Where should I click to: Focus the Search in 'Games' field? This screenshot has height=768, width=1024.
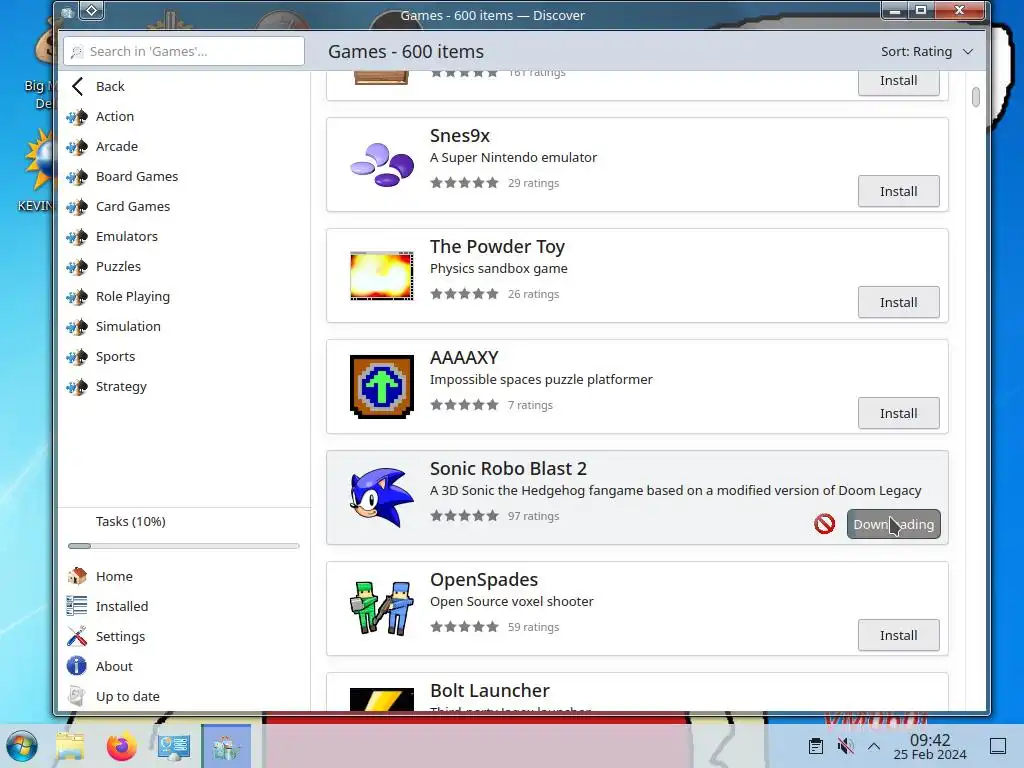tap(184, 51)
